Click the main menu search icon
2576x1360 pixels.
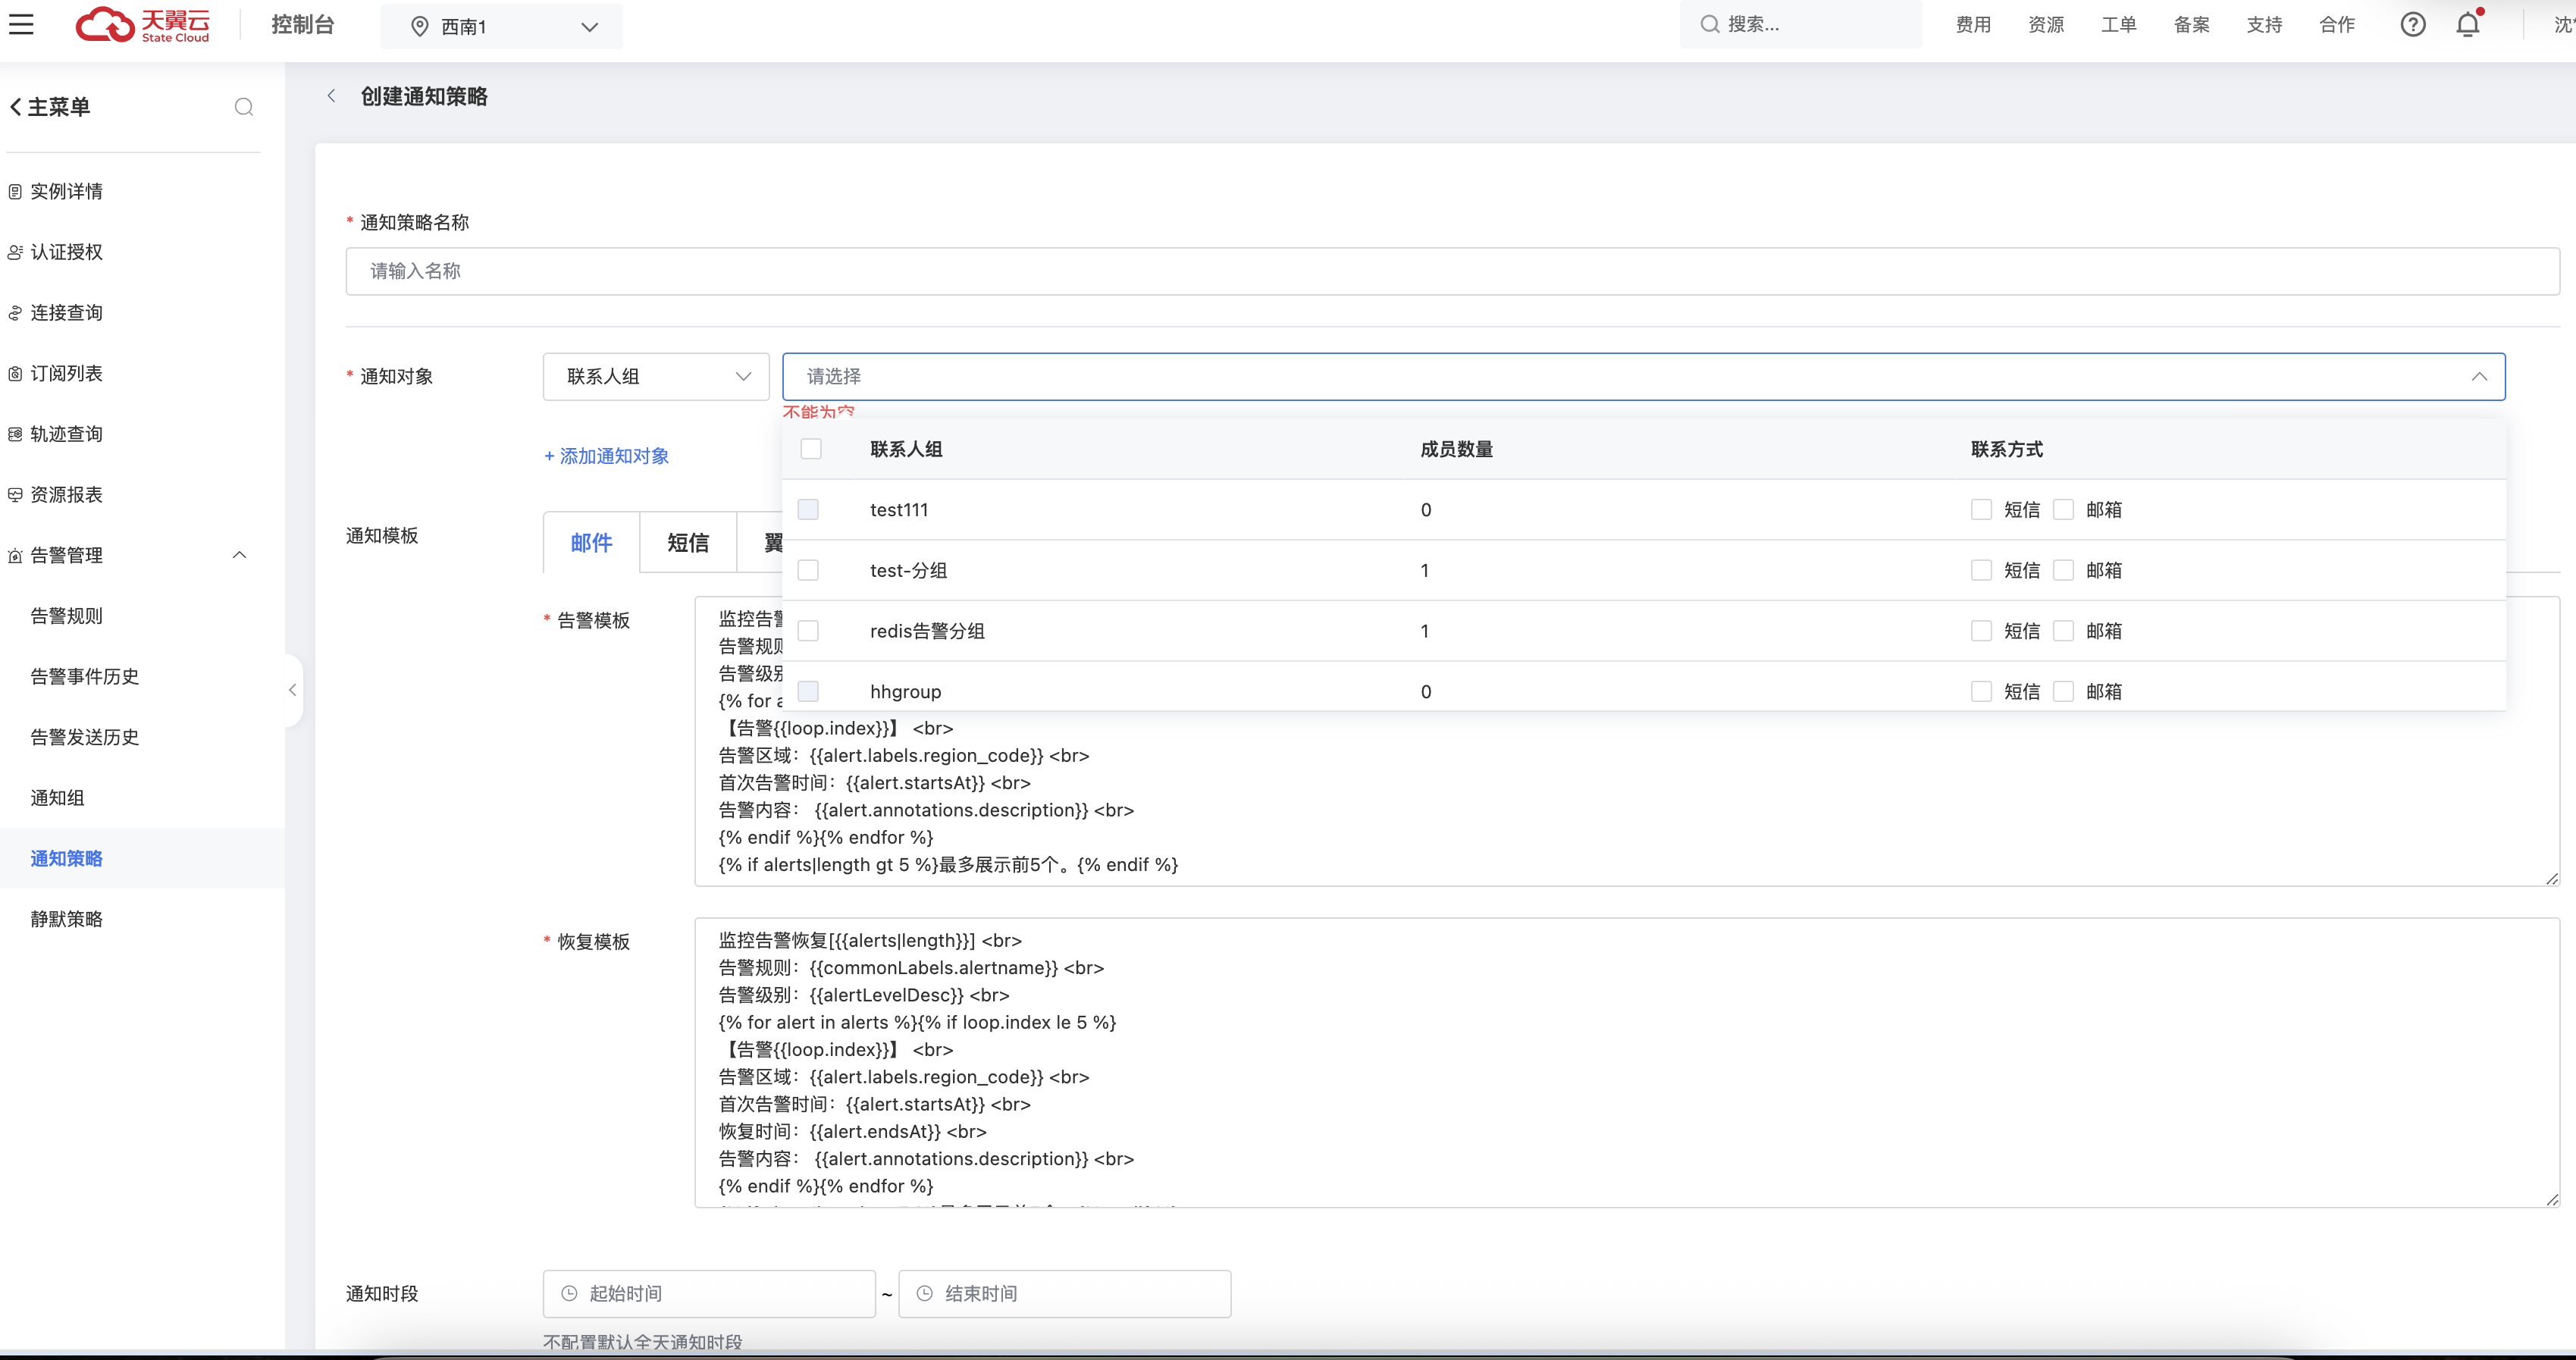243,107
